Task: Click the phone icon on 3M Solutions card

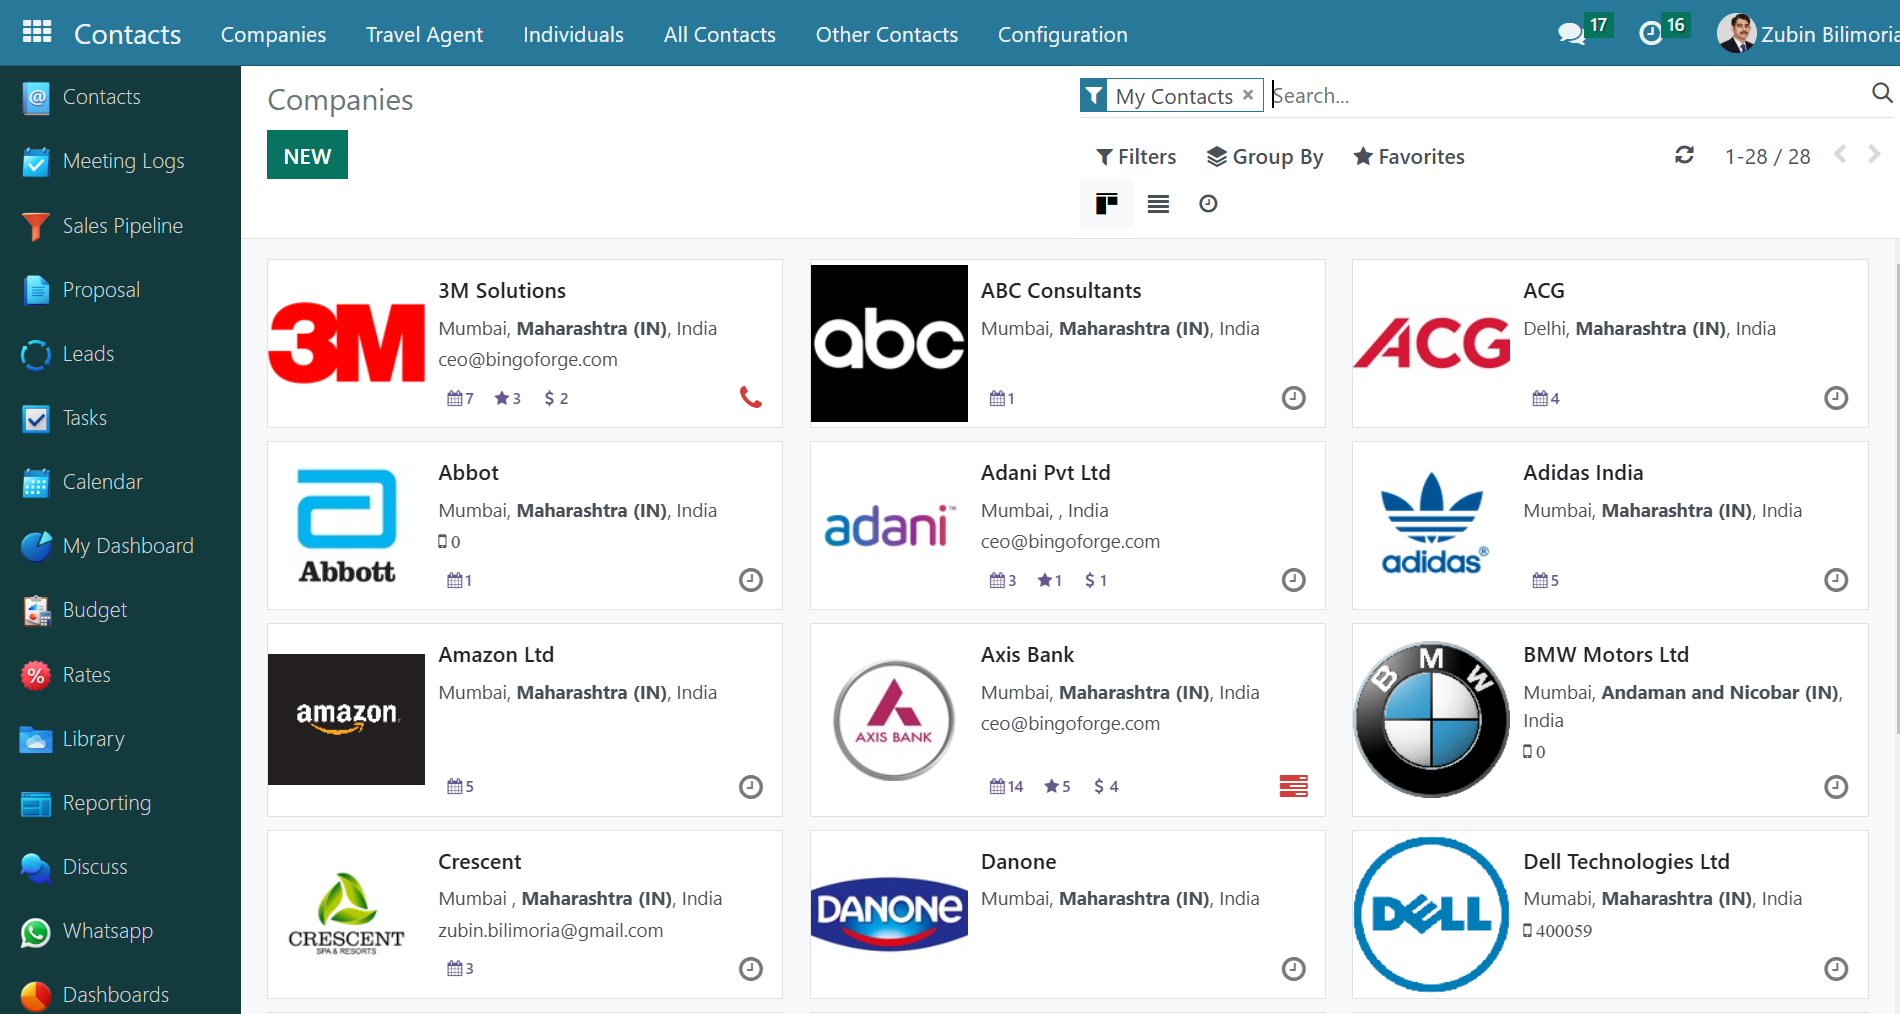Action: 751,398
